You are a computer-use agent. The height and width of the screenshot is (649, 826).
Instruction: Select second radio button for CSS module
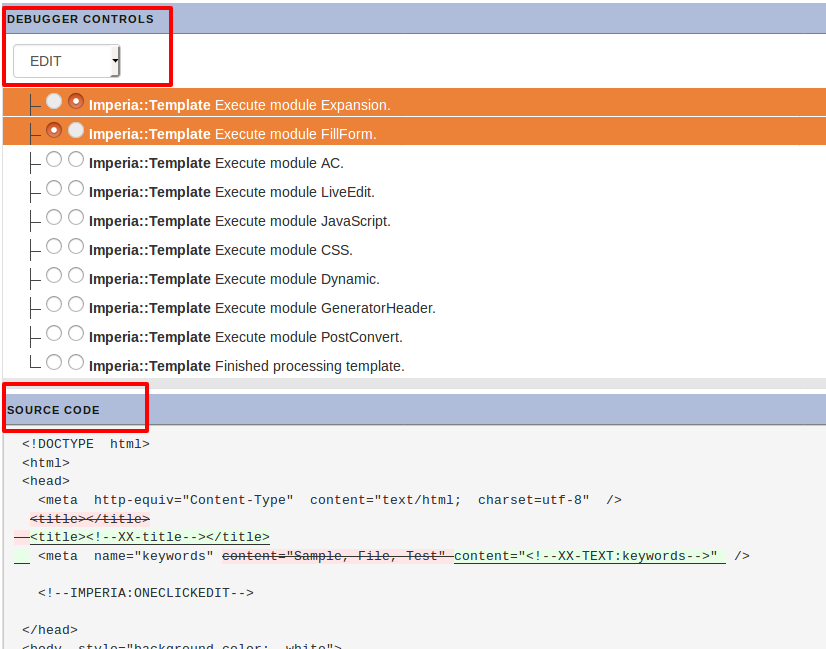[x=76, y=246]
